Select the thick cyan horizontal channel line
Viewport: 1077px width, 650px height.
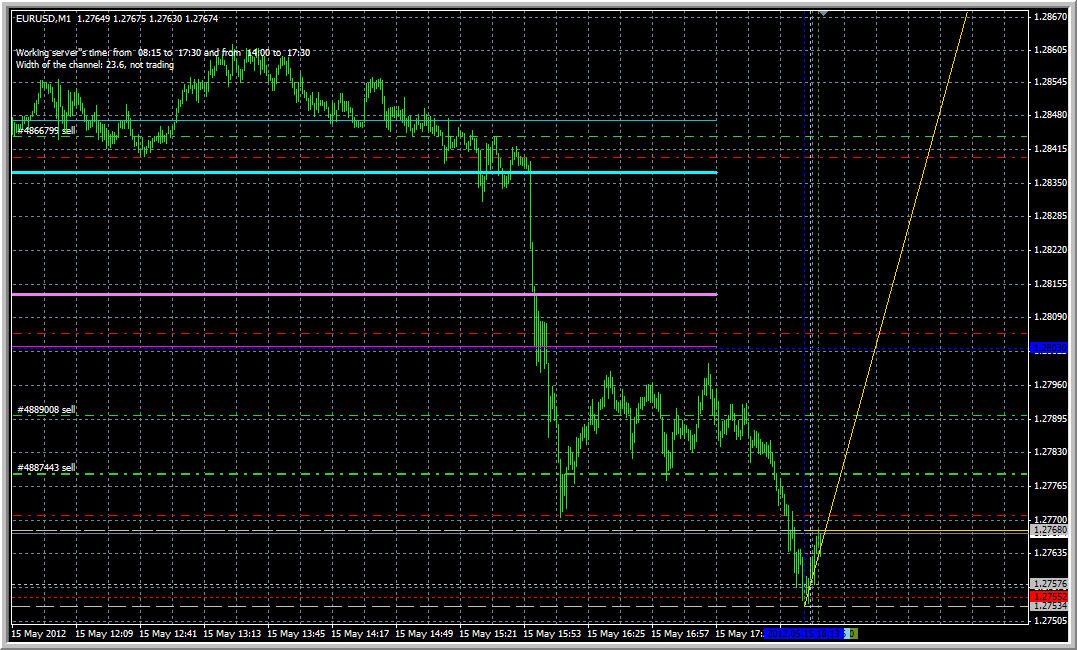pyautogui.click(x=364, y=172)
